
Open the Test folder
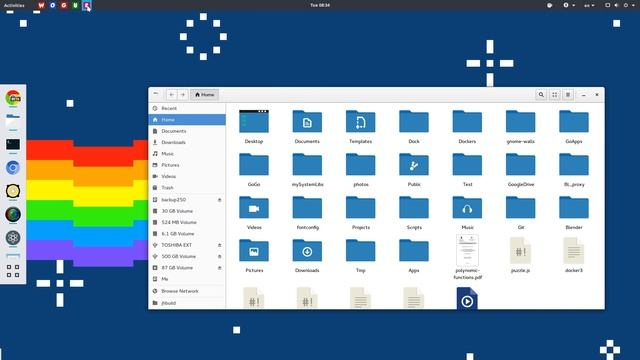coord(467,169)
